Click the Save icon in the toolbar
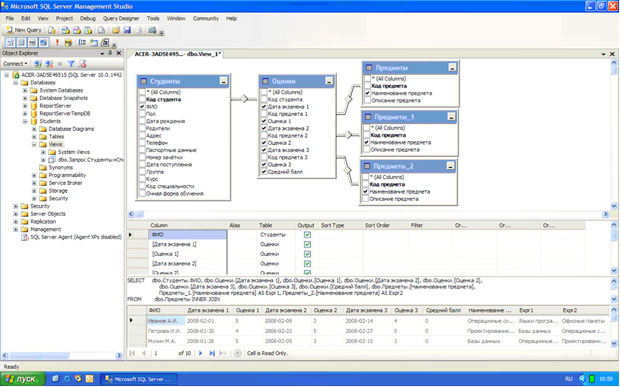The width and height of the screenshot is (620, 387). [x=127, y=30]
